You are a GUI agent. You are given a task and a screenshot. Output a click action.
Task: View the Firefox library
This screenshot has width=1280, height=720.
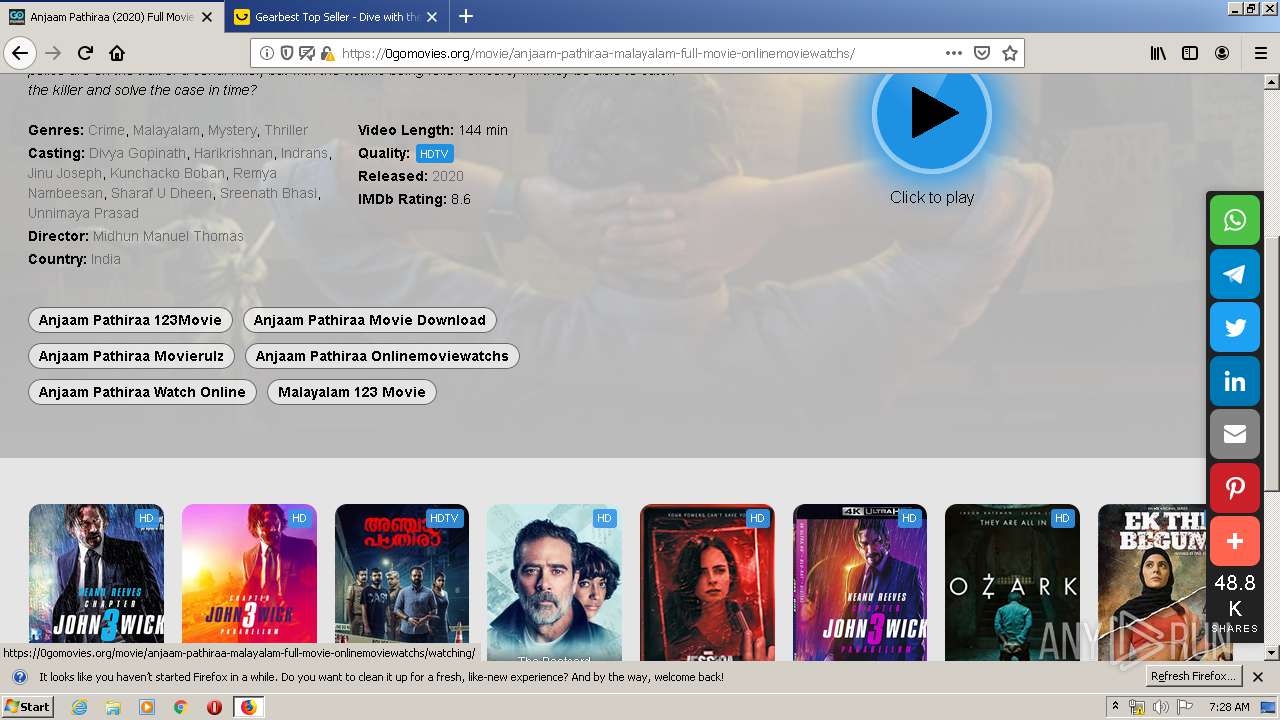click(x=1158, y=53)
